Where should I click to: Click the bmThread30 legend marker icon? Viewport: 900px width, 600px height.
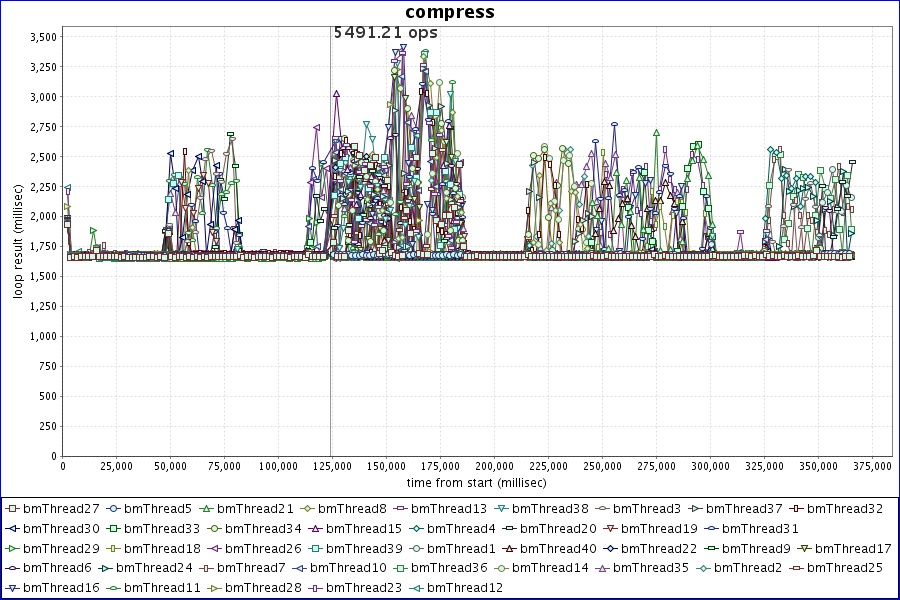coord(13,529)
